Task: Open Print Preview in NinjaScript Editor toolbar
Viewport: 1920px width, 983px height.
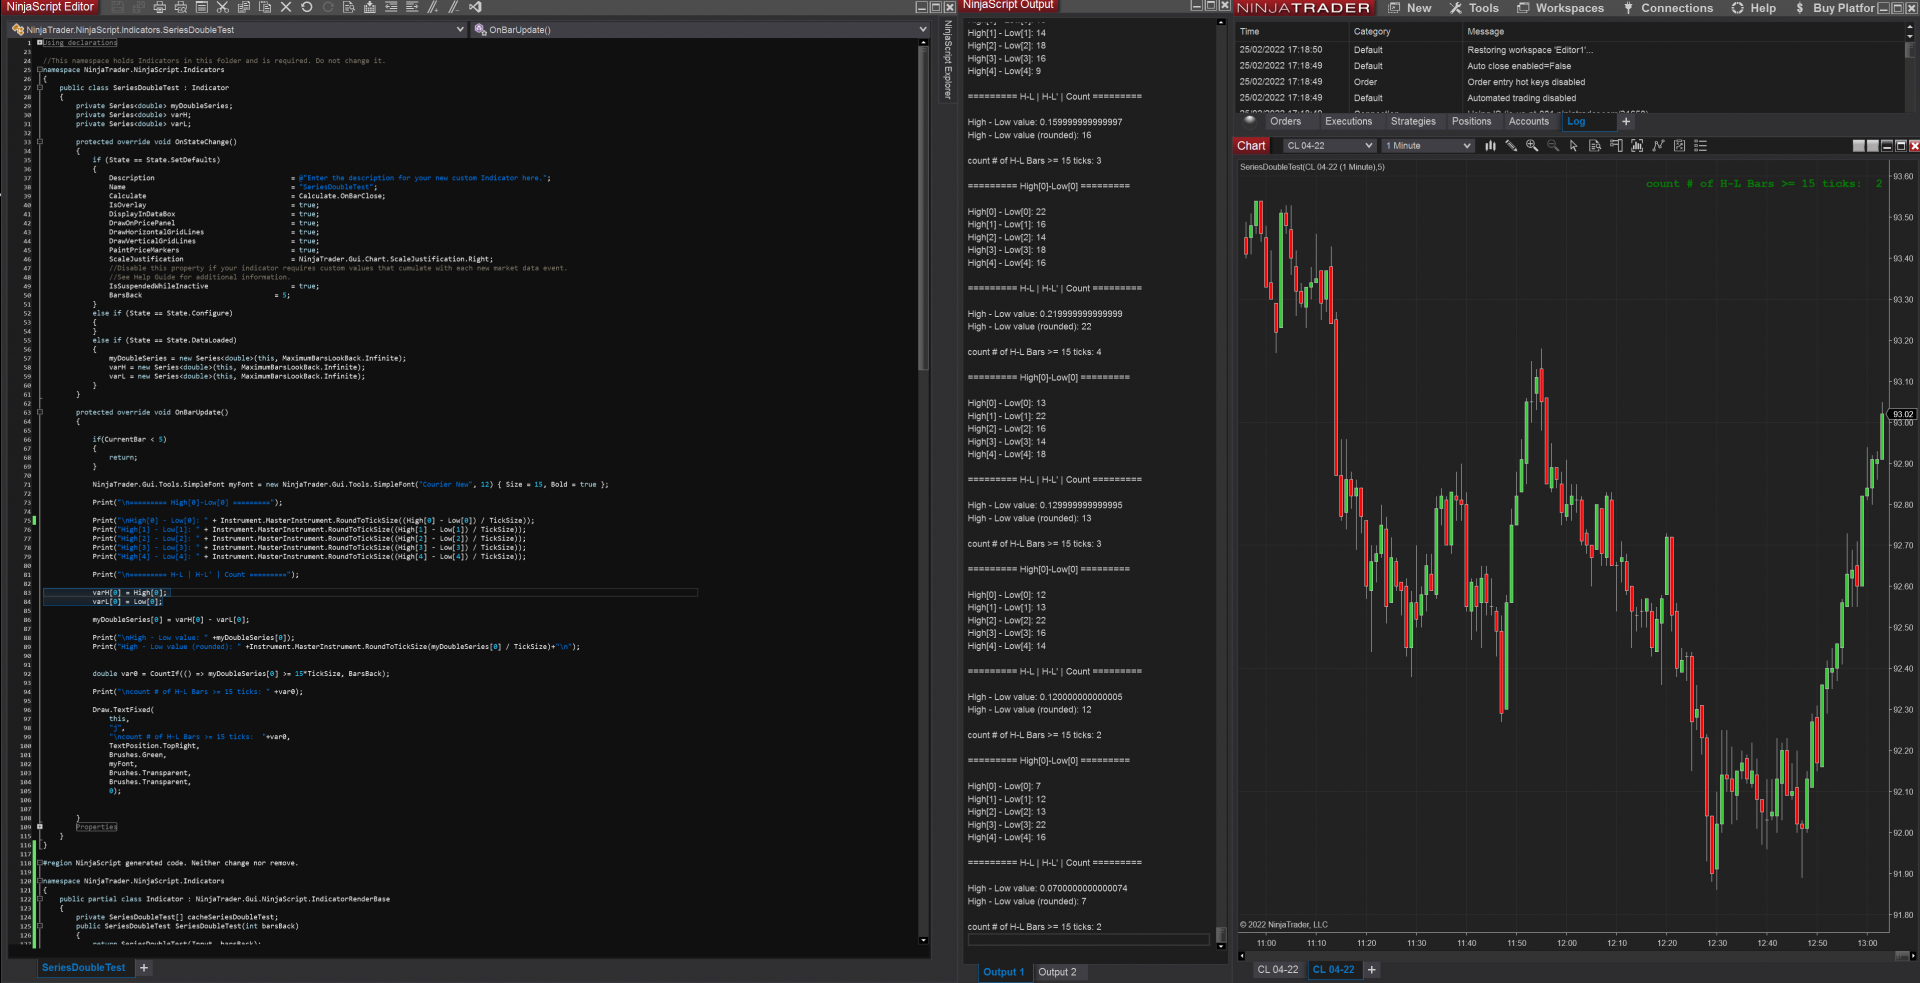Action: [180, 7]
